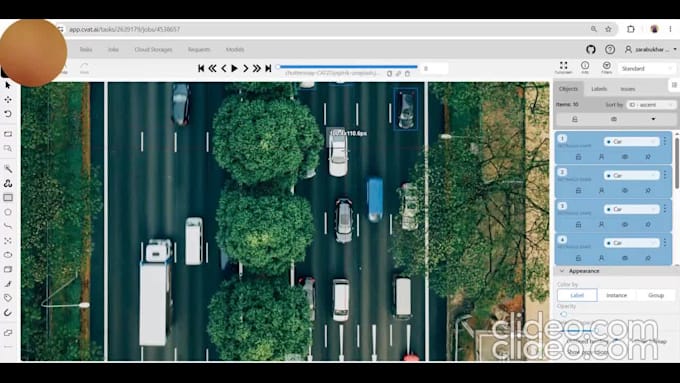Open the Requests page
The height and width of the screenshot is (383, 680).
(199, 49)
